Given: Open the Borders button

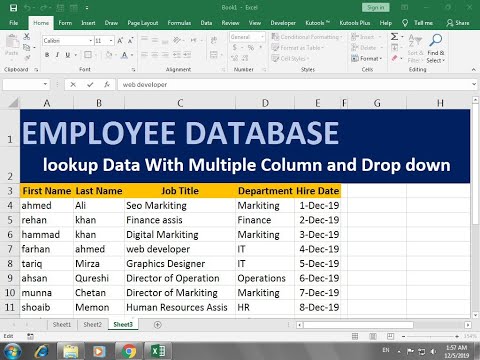Looking at the screenshot, I should click(x=88, y=55).
